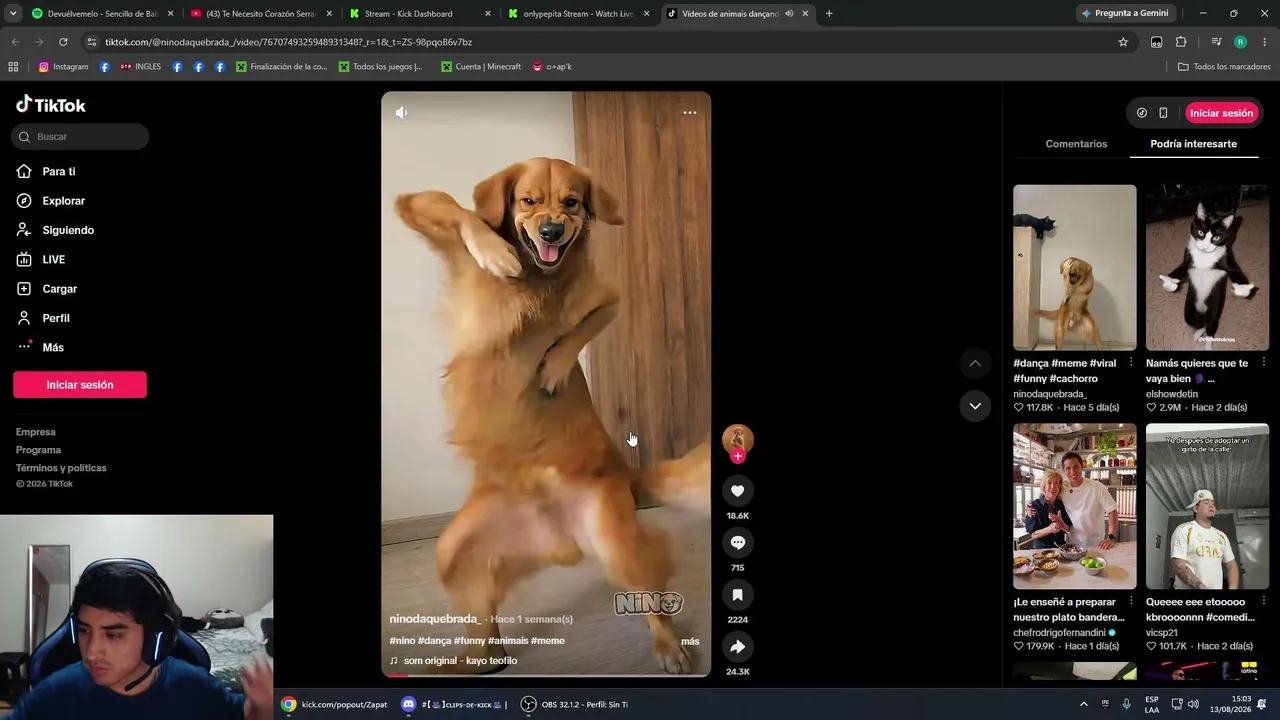This screenshot has width=1280, height=720.
Task: Switch to the Podría interesarte tab
Action: [x=1193, y=144]
